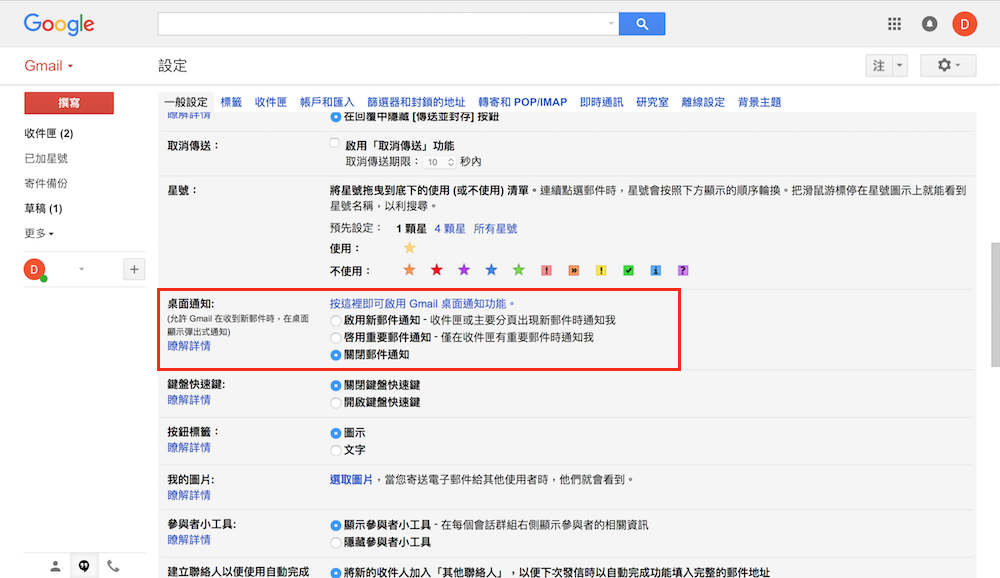Open Hangouts conversations tab icon
Viewport: 1000px width, 578px height.
pyautogui.click(x=85, y=566)
